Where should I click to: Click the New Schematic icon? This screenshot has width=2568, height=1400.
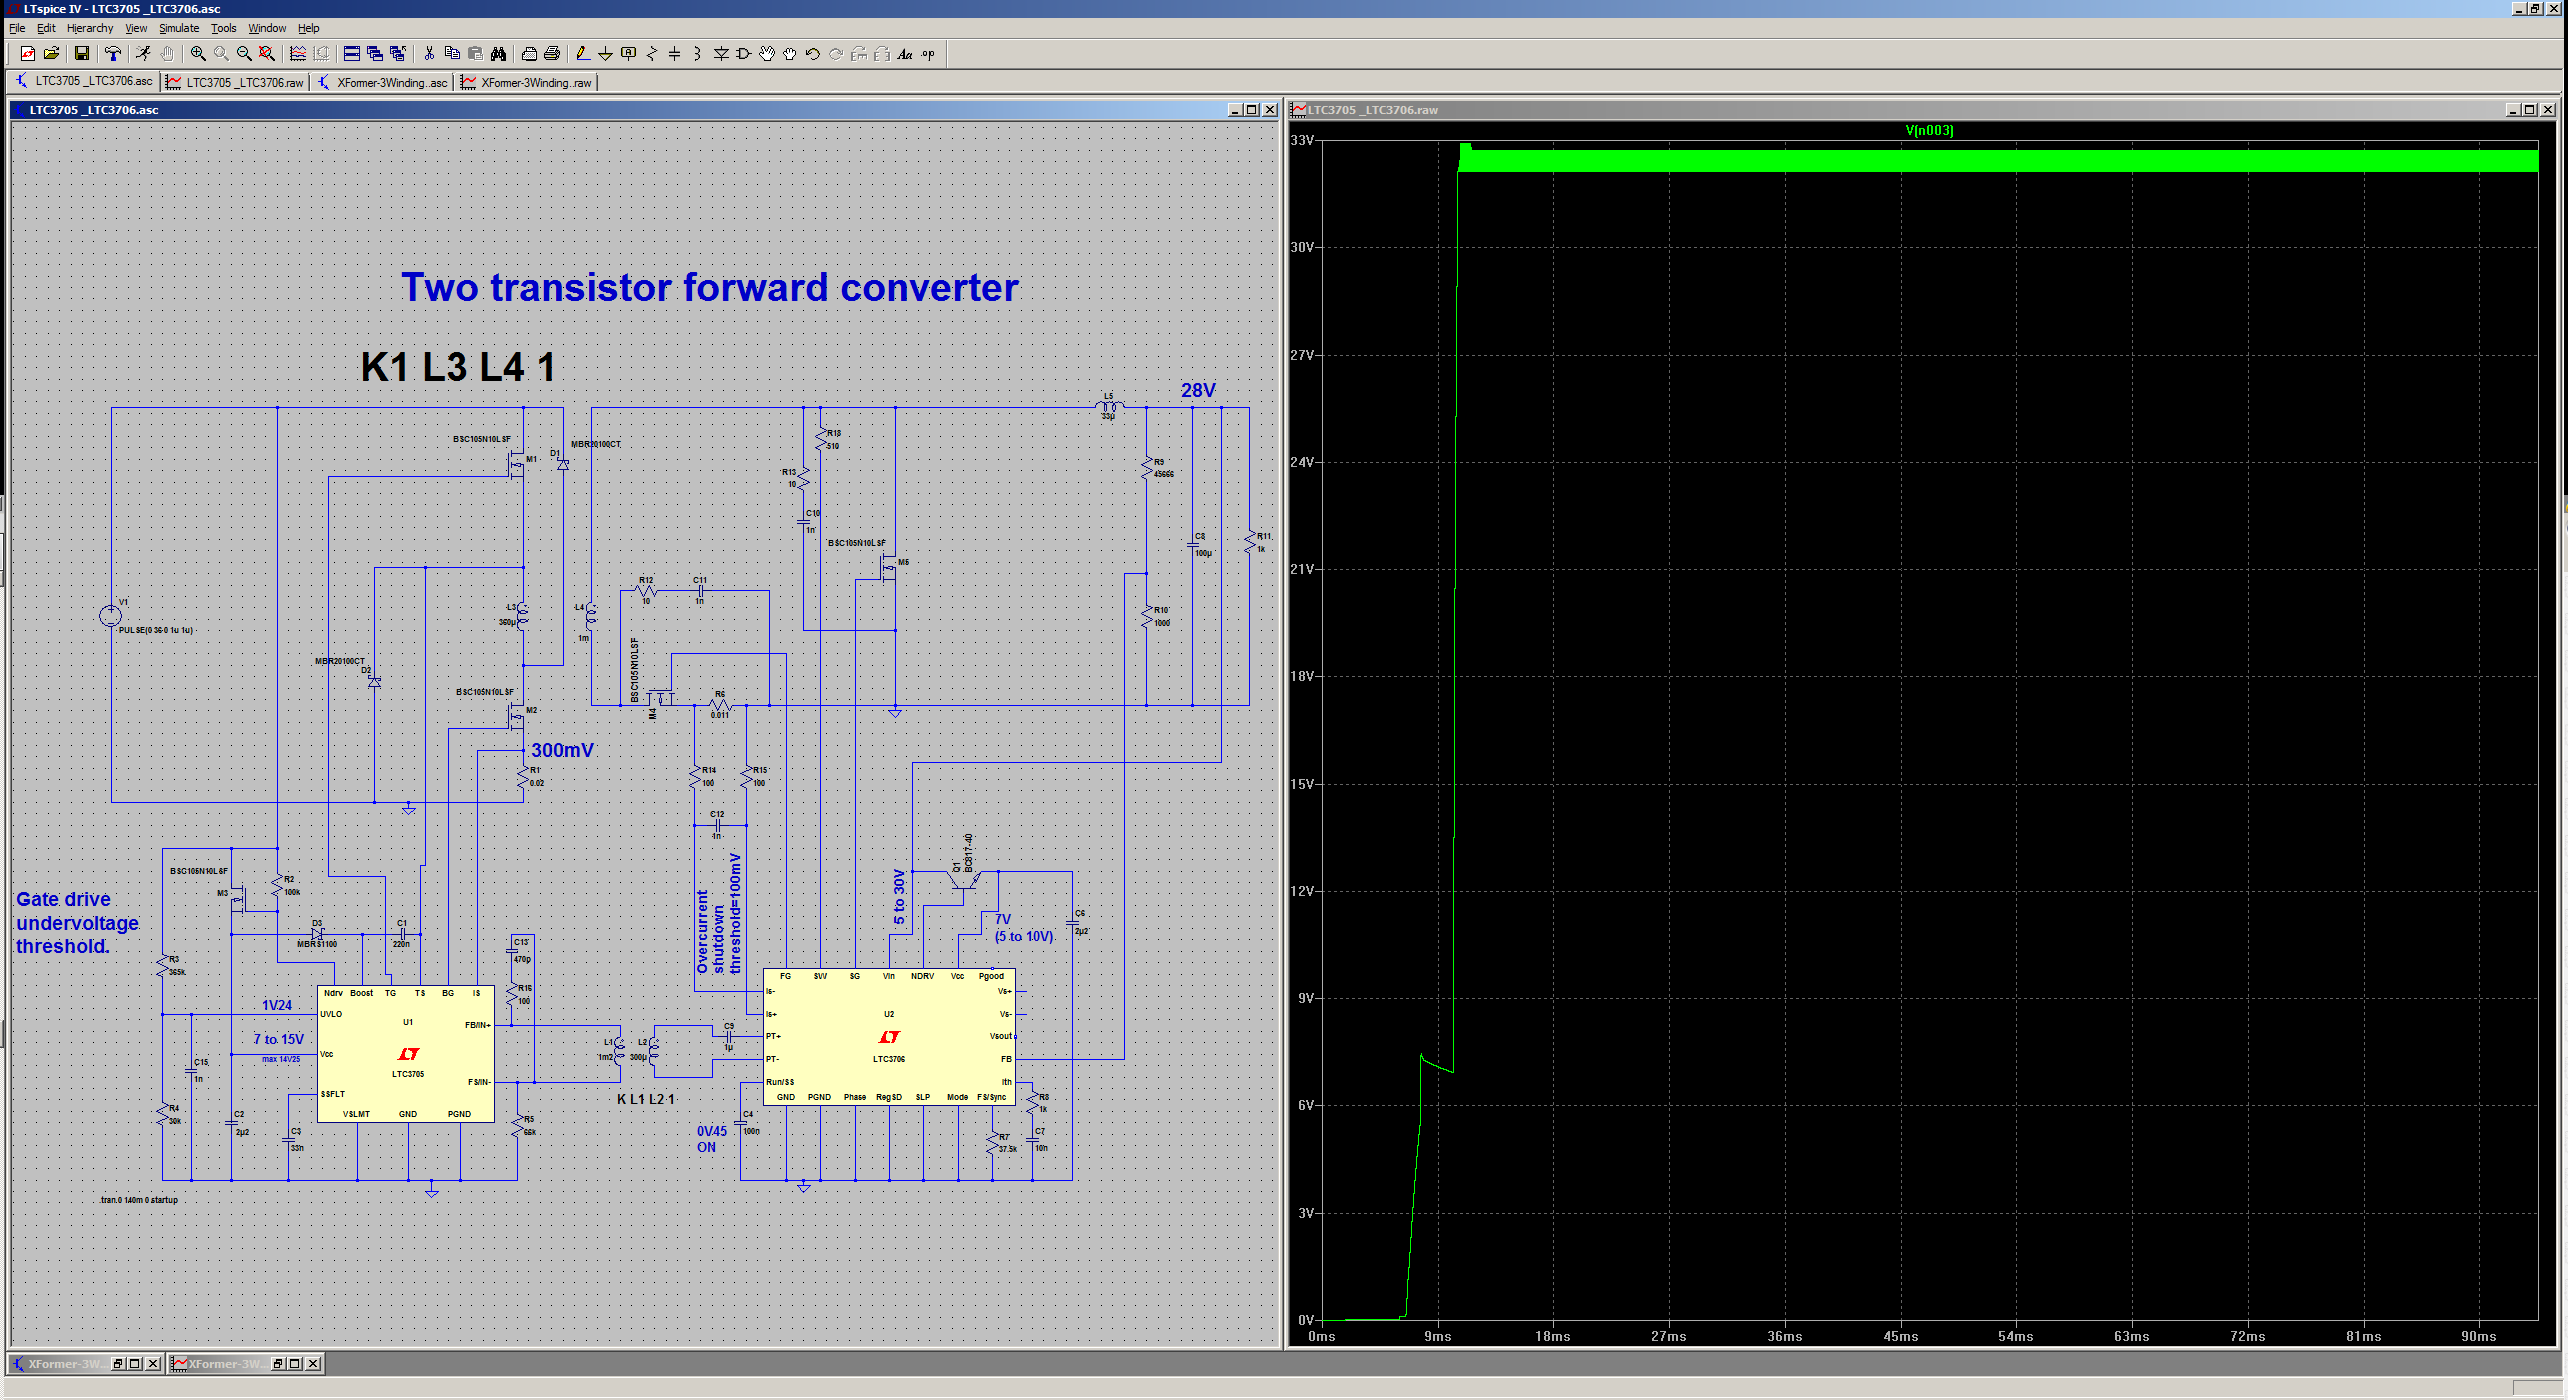(28, 54)
